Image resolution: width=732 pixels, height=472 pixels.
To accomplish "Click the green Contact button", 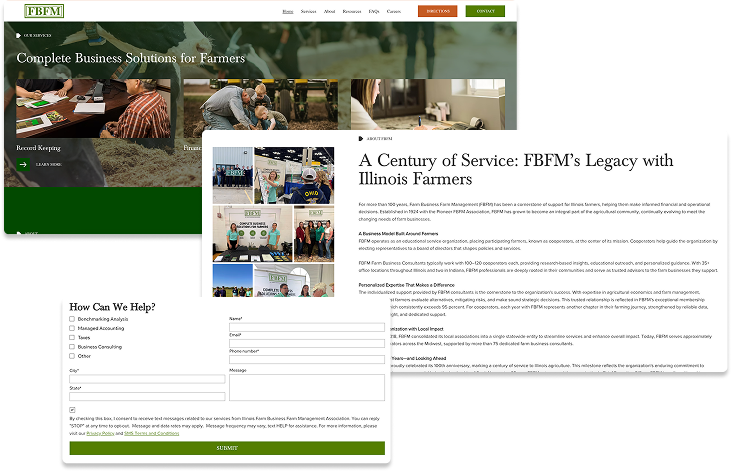I will [x=485, y=11].
